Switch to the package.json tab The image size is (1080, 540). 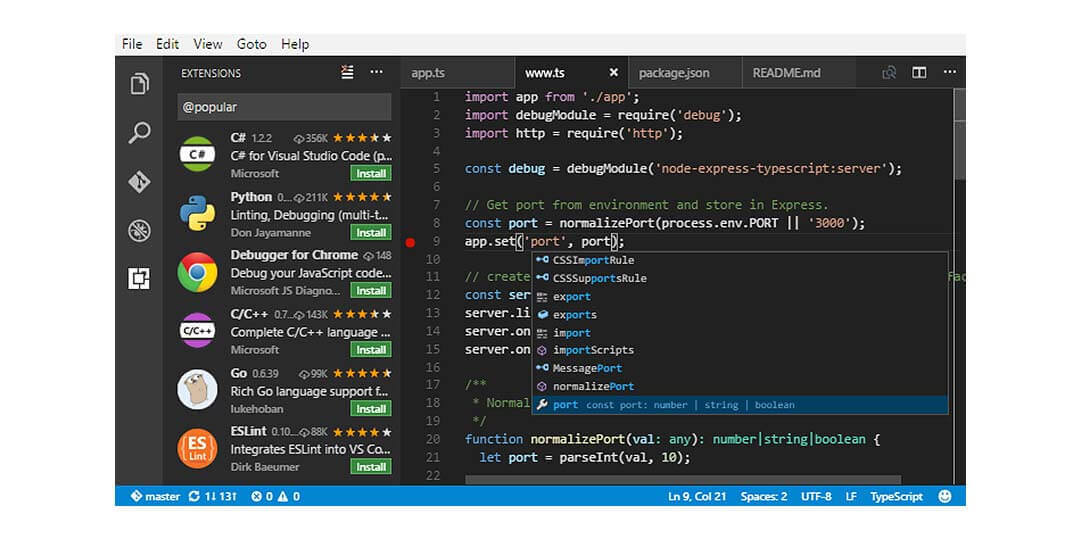pyautogui.click(x=674, y=73)
